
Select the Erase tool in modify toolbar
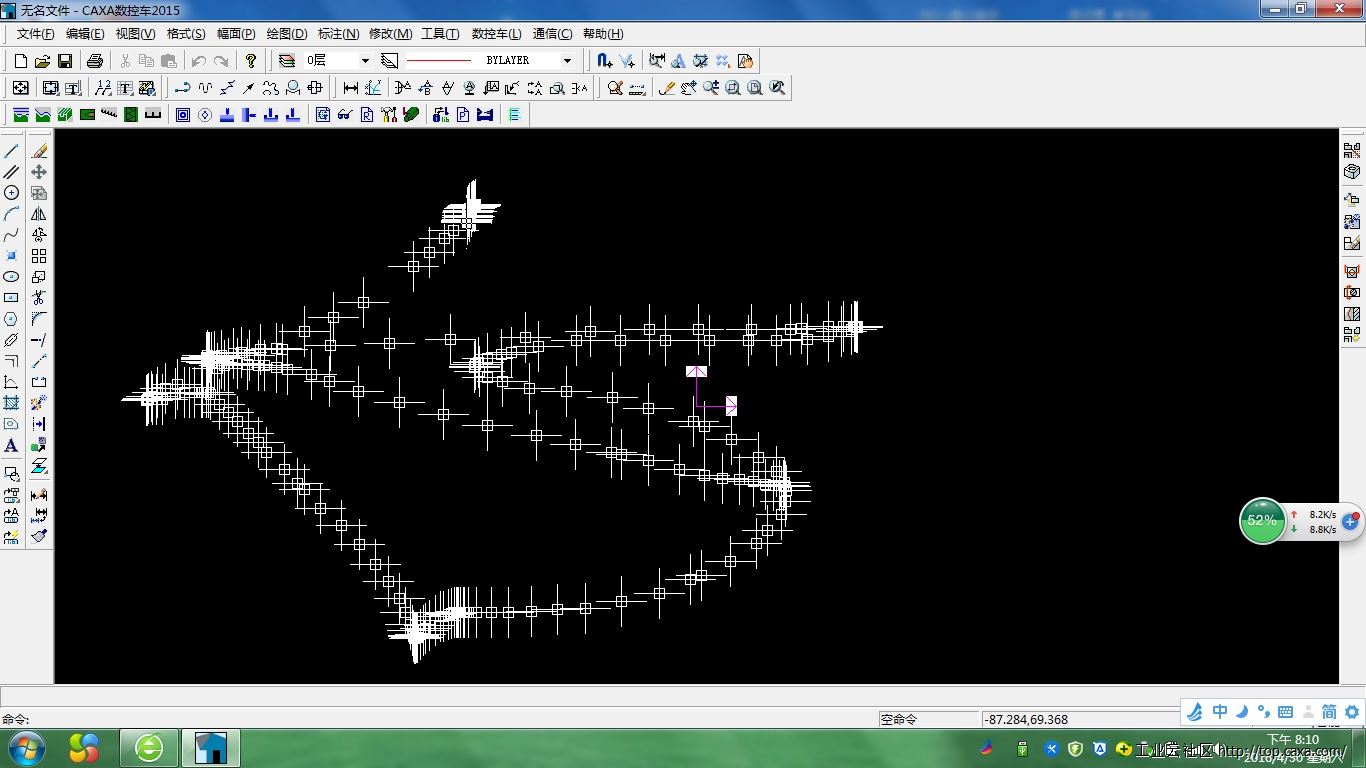pyautogui.click(x=39, y=151)
